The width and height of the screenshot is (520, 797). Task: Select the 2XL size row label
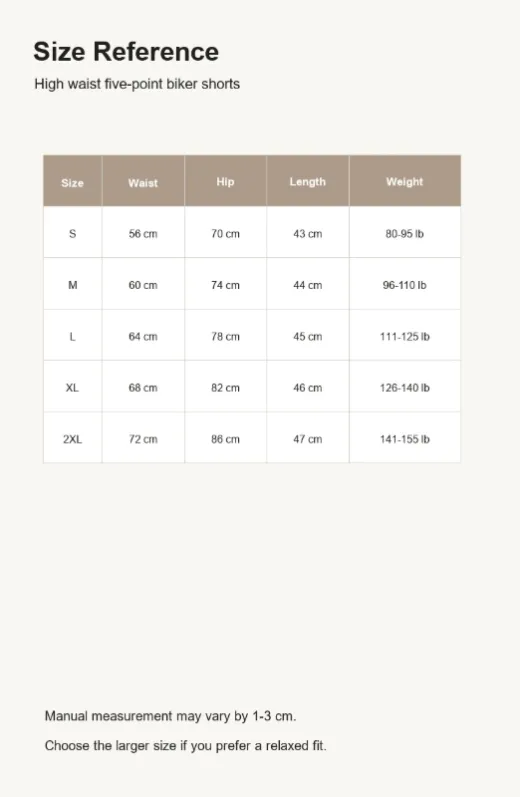click(x=72, y=439)
